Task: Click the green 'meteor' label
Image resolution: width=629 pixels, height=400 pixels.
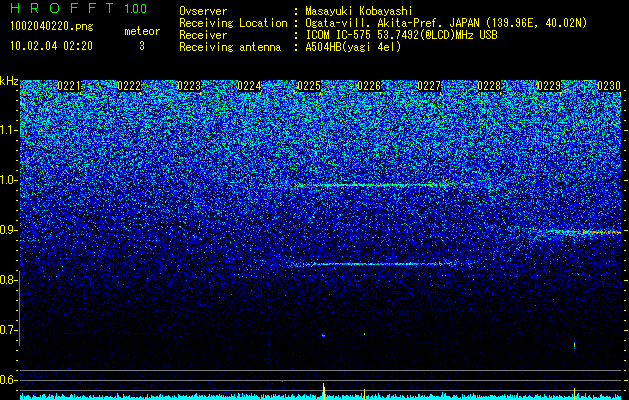Action: pyautogui.click(x=142, y=31)
